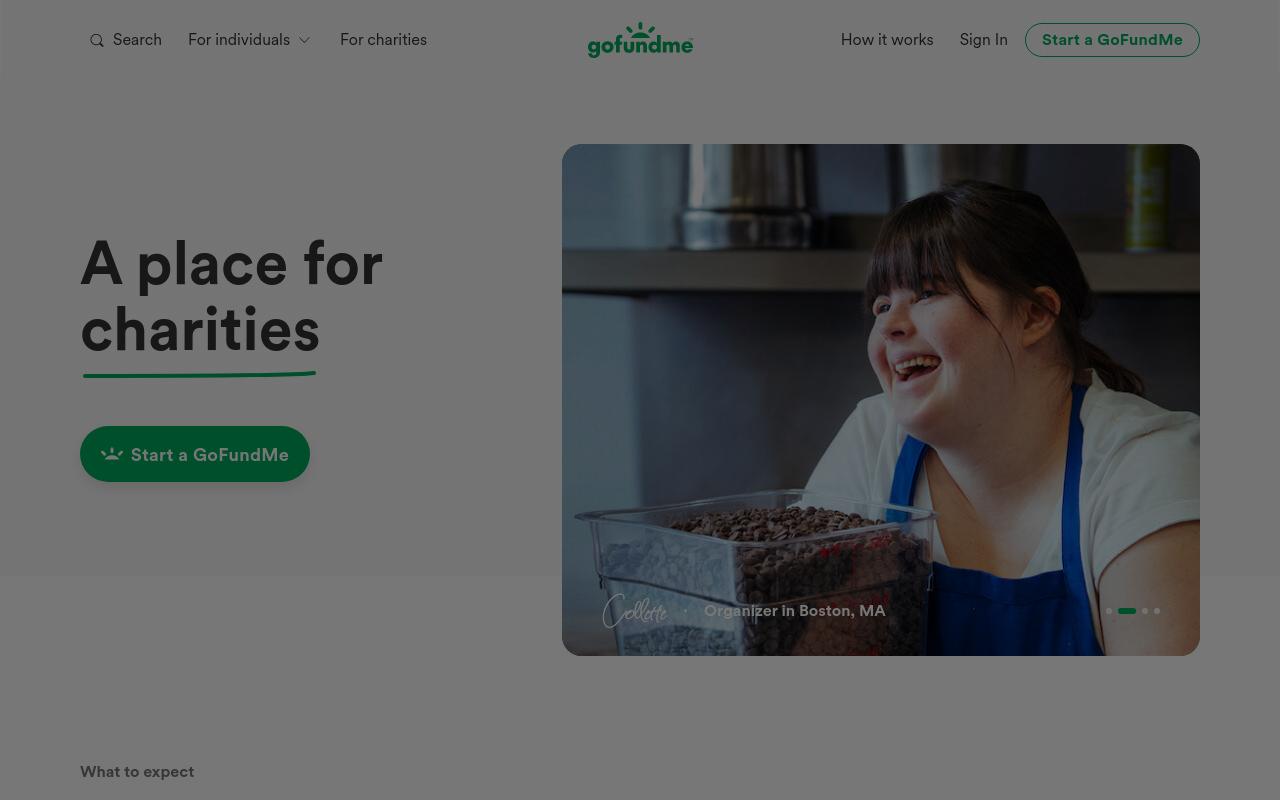Image resolution: width=1280 pixels, height=800 pixels.
Task: Click the Organizer in Boston, MA caption
Action: tap(795, 611)
